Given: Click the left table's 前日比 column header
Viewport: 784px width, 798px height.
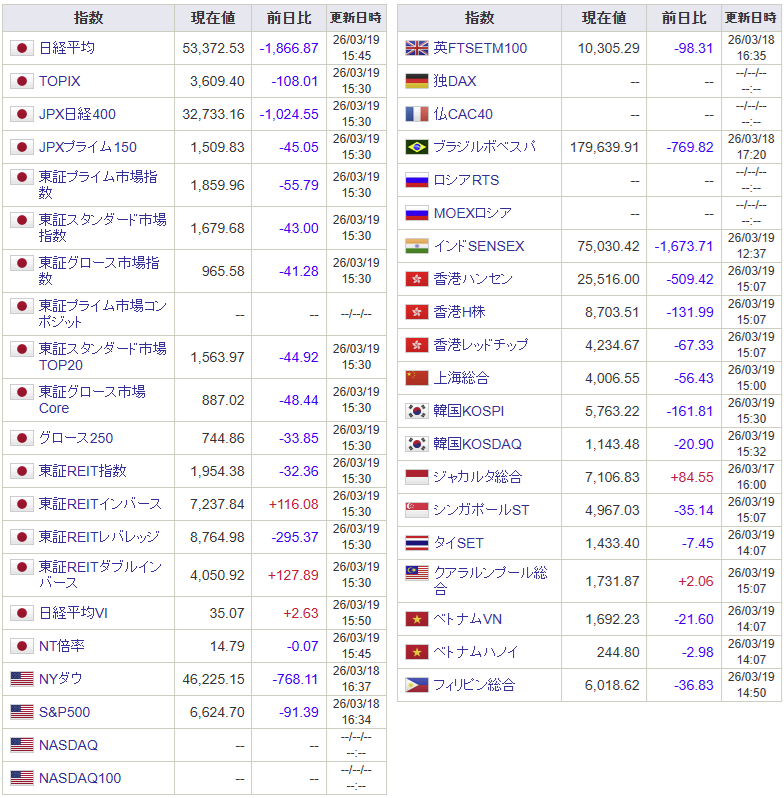Looking at the screenshot, I should tap(289, 18).
